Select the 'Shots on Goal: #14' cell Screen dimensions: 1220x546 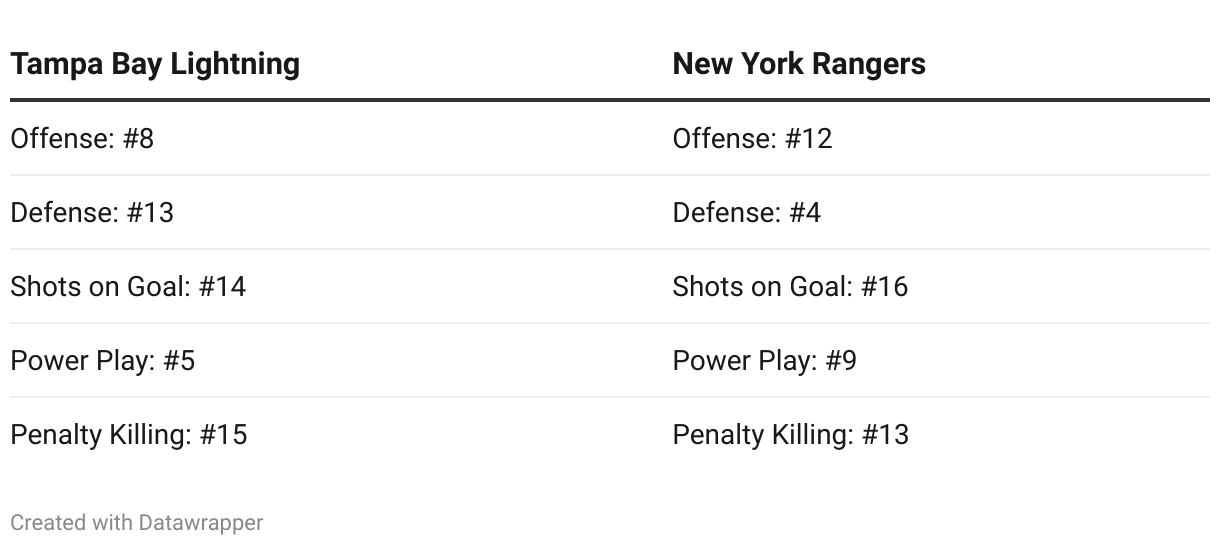tap(128, 286)
